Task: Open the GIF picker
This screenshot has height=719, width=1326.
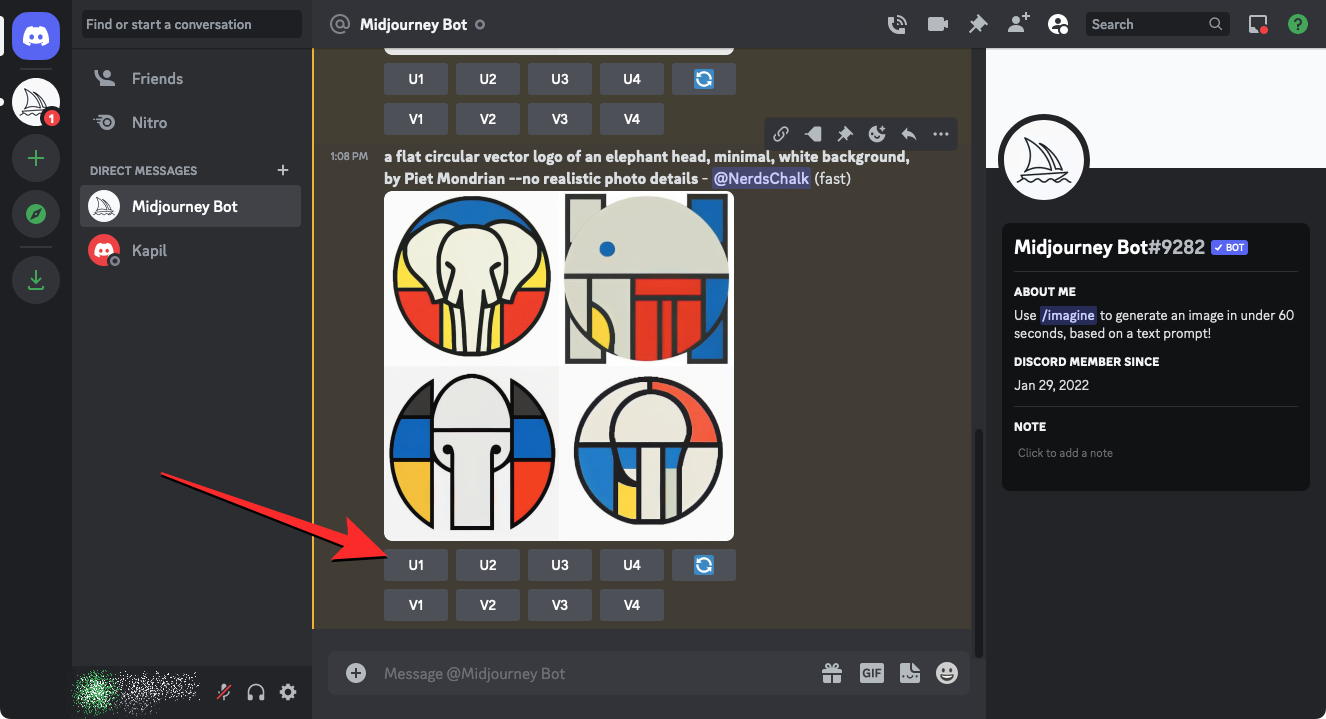Action: pyautogui.click(x=872, y=673)
